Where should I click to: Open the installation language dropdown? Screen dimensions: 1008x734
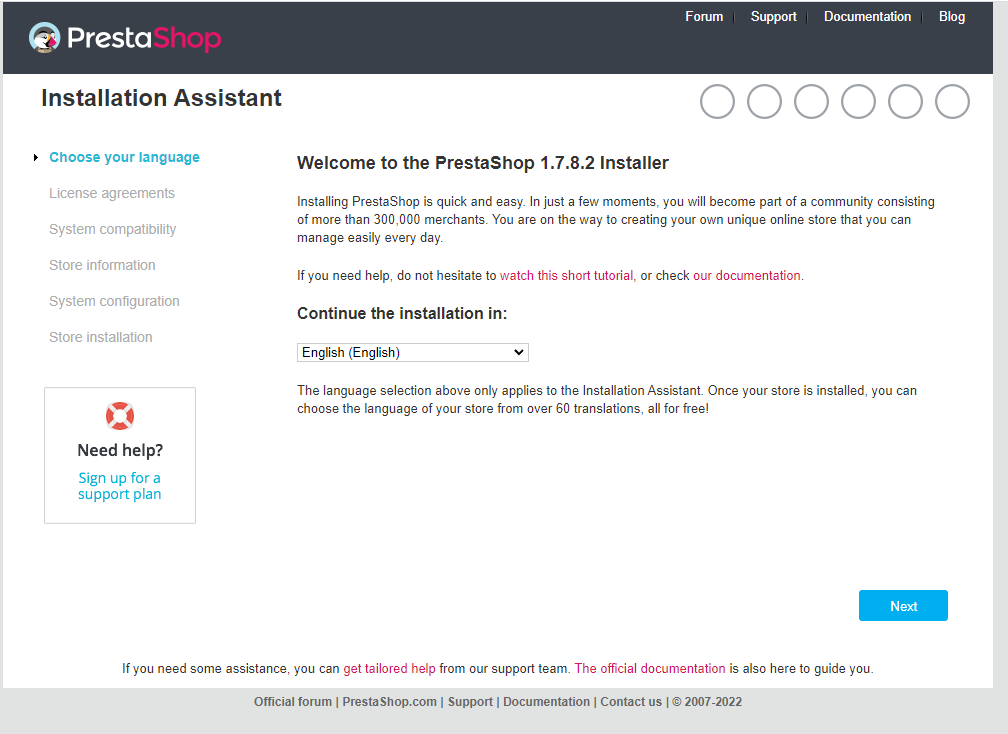coord(413,352)
